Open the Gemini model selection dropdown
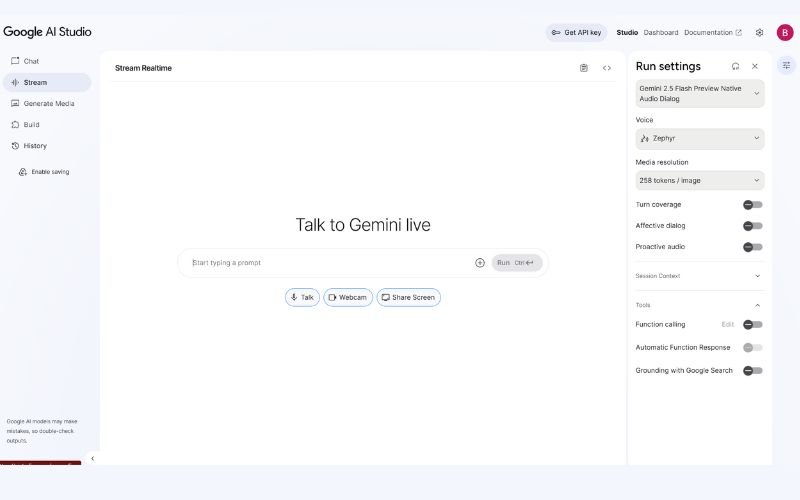 700,94
